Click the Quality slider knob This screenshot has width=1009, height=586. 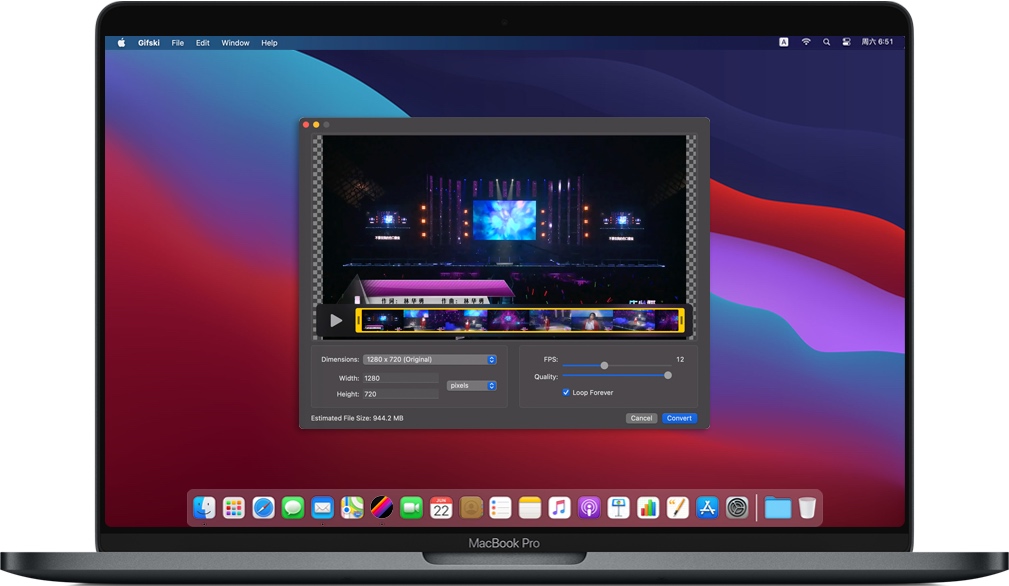click(668, 375)
